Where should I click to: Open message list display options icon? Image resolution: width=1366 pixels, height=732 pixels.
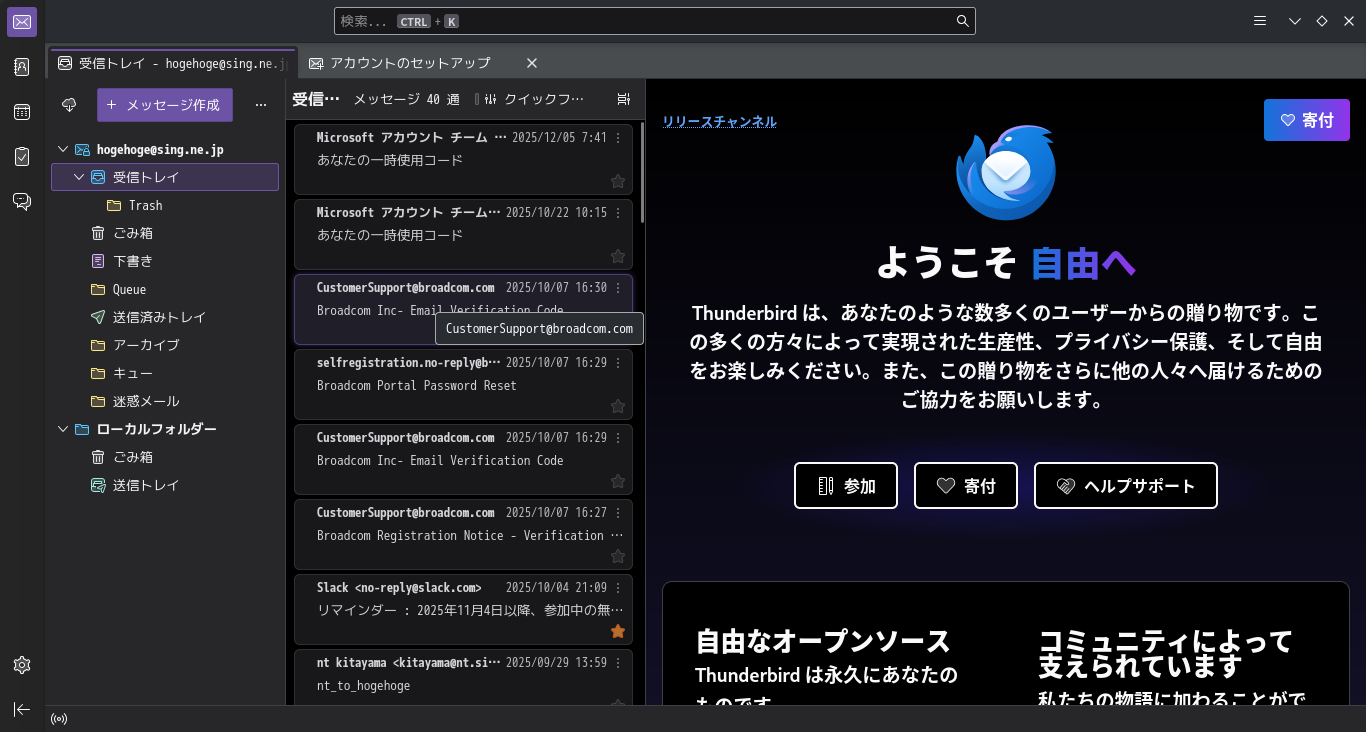point(624,99)
